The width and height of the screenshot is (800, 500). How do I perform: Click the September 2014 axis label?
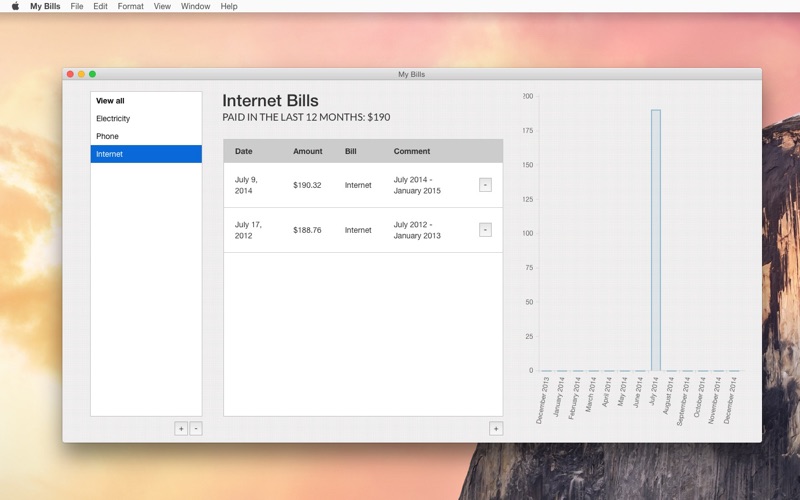(x=683, y=401)
